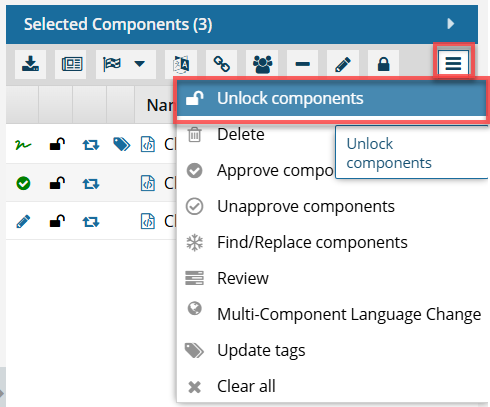The height and width of the screenshot is (407, 490).
Task: Toggle the hamburger menu button
Action: pyautogui.click(x=453, y=63)
